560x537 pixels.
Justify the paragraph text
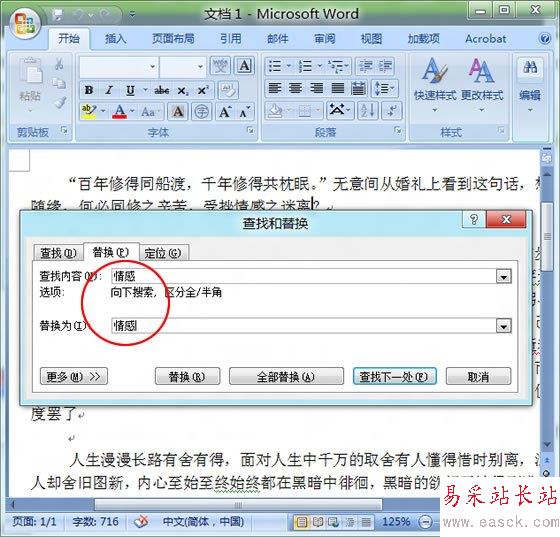(x=338, y=88)
